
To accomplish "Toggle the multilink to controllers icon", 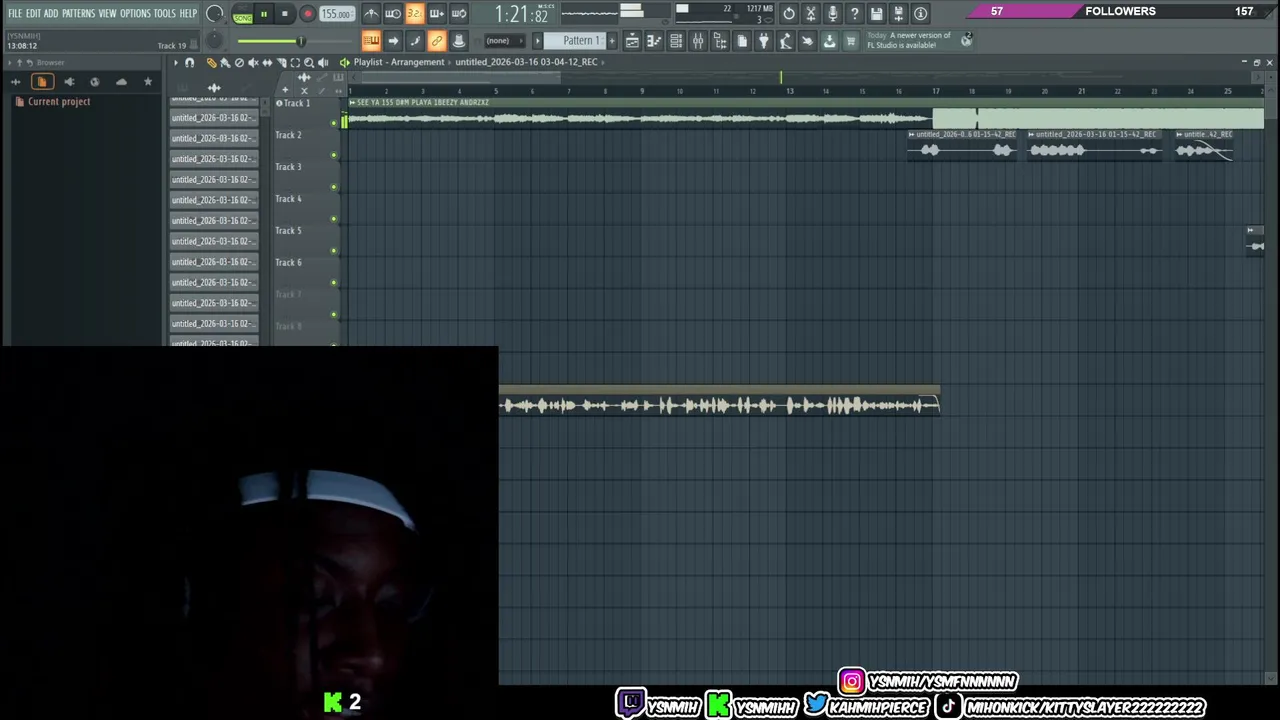I will 437,41.
